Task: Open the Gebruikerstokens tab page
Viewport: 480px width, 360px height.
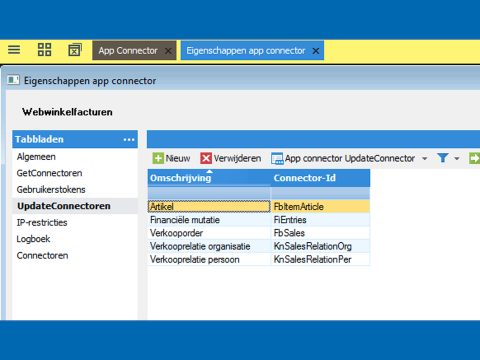Action: point(51,189)
